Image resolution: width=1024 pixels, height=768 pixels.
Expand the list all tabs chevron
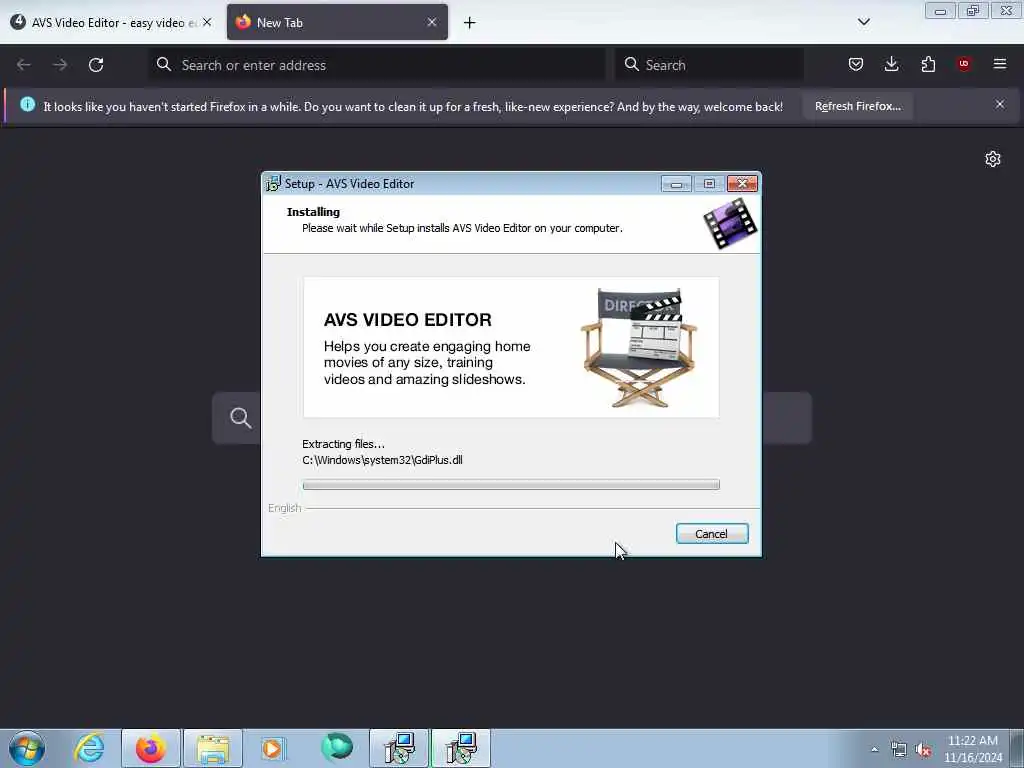(863, 22)
